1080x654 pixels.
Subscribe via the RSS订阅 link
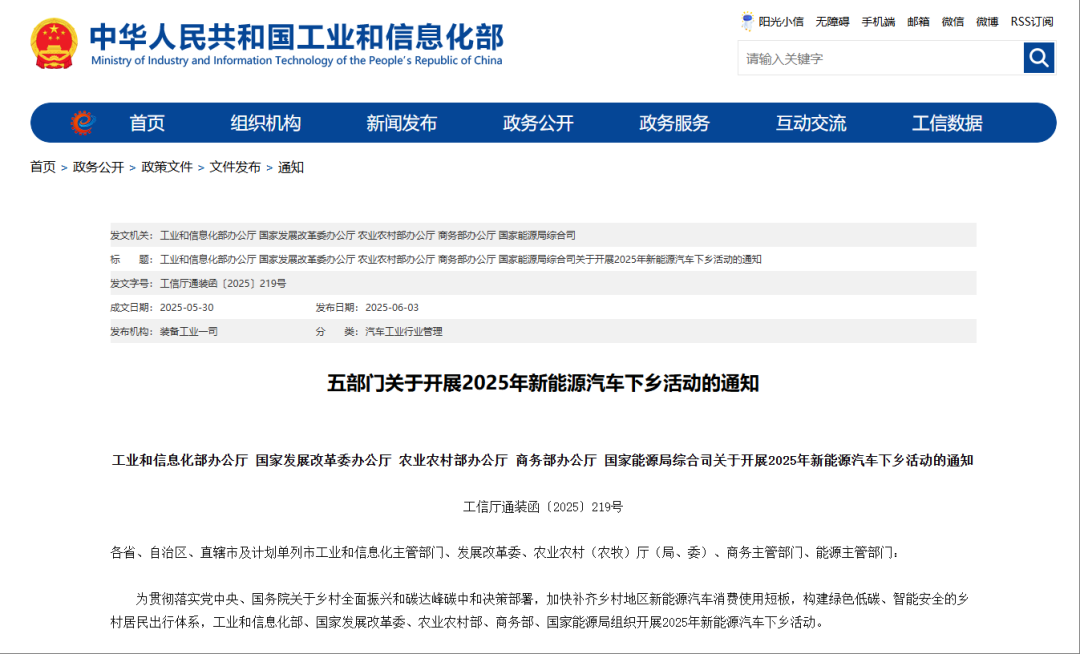pos(1029,20)
